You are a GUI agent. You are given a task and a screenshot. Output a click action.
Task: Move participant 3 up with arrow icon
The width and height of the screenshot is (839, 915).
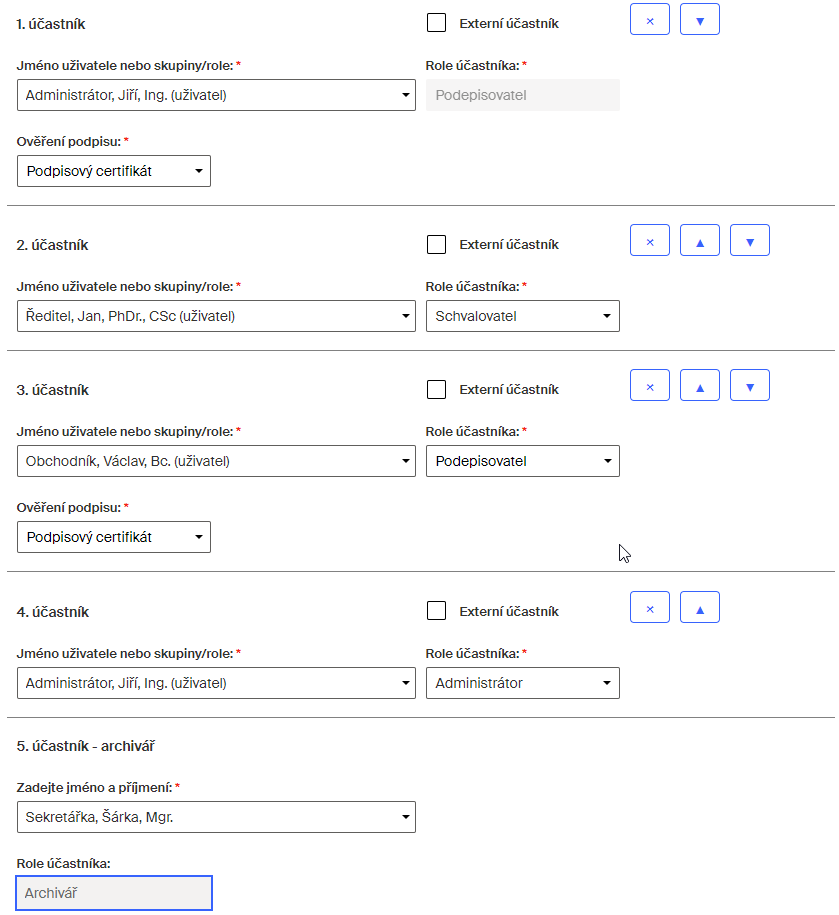click(x=700, y=385)
